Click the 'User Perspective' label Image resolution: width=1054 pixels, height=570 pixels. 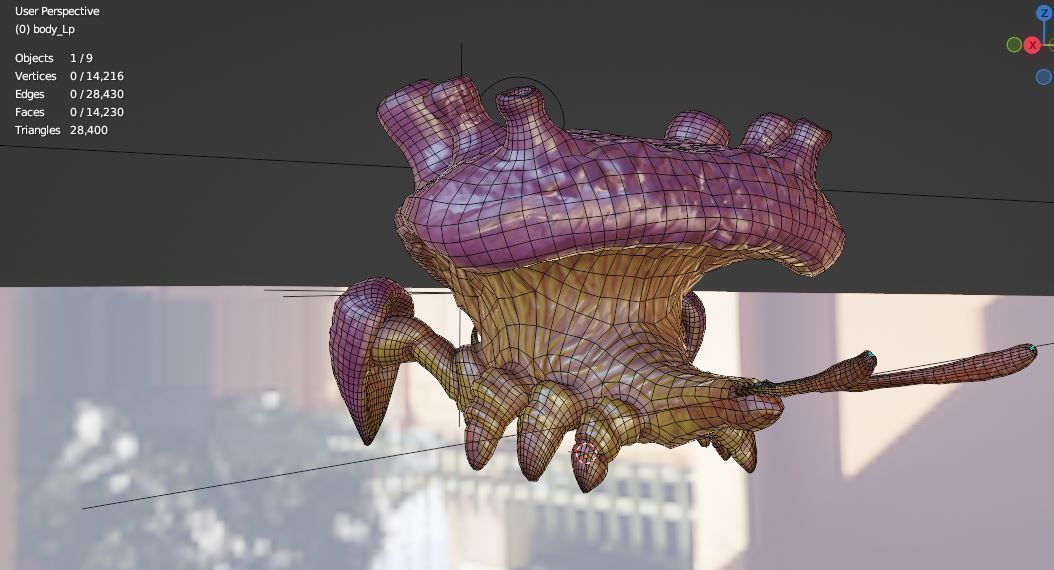(57, 11)
